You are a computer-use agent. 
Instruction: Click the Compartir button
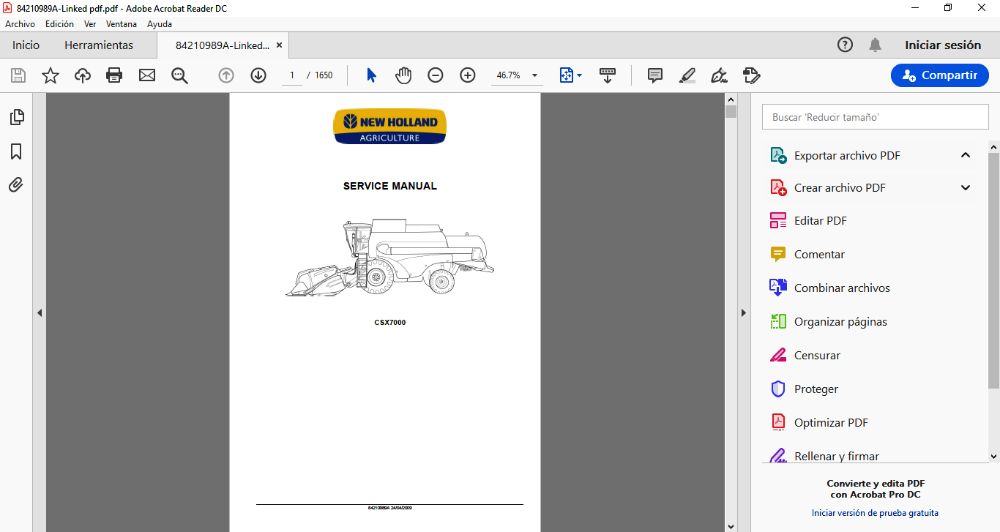pos(939,75)
